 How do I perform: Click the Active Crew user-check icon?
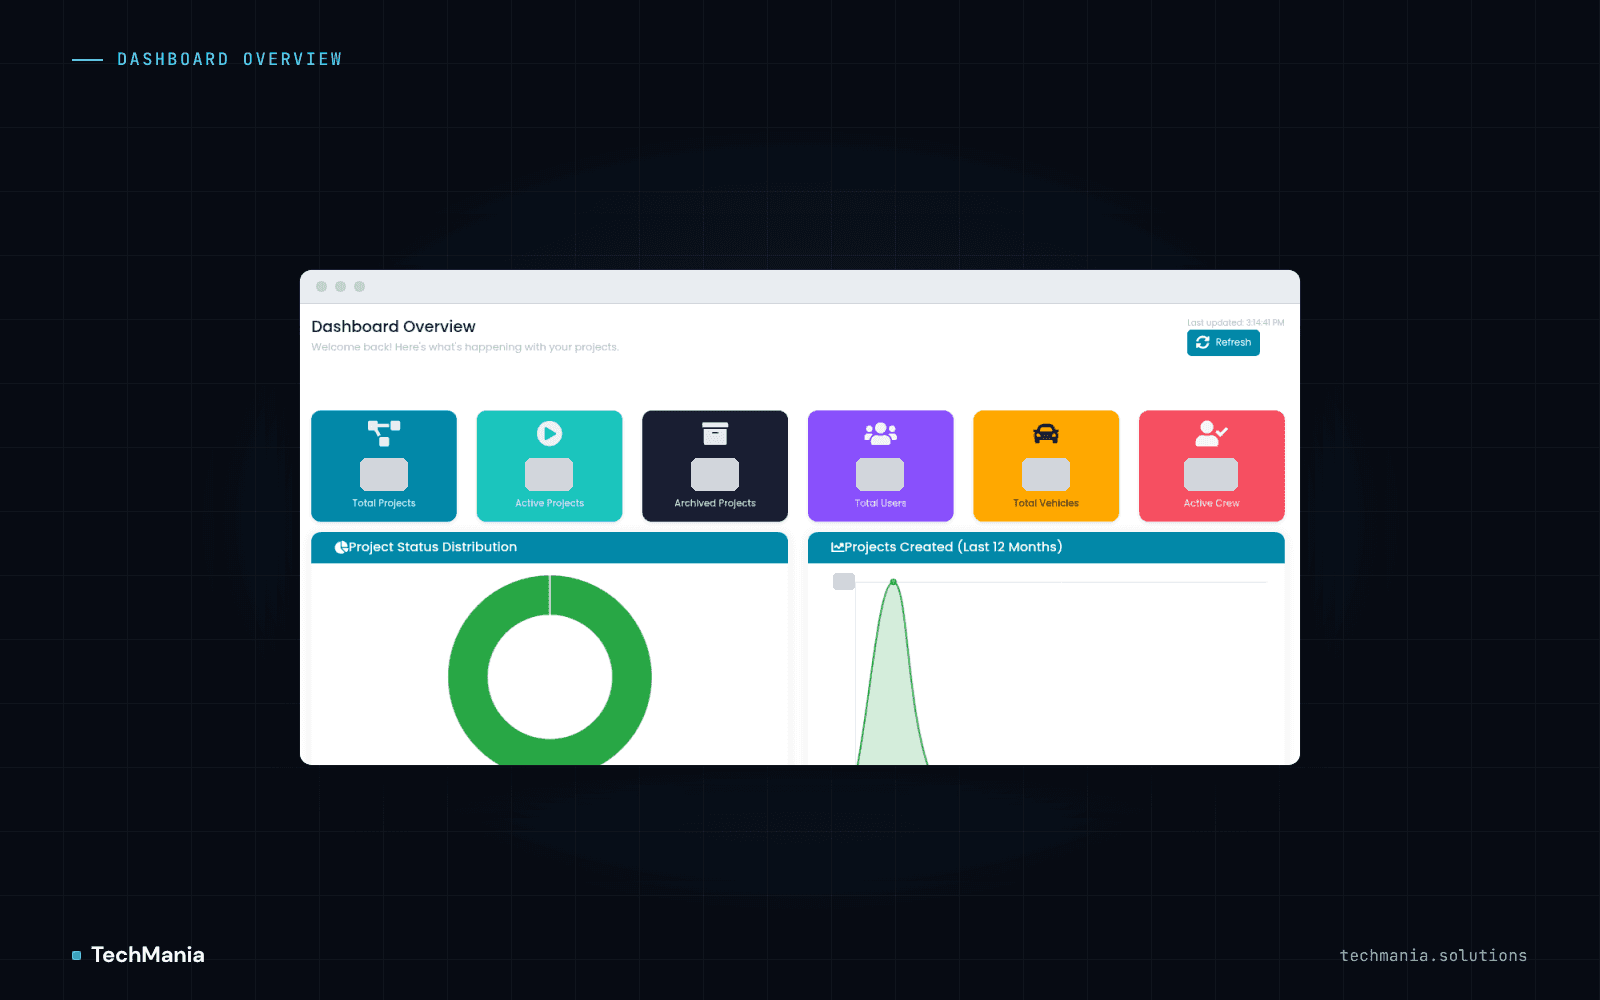[x=1212, y=433]
